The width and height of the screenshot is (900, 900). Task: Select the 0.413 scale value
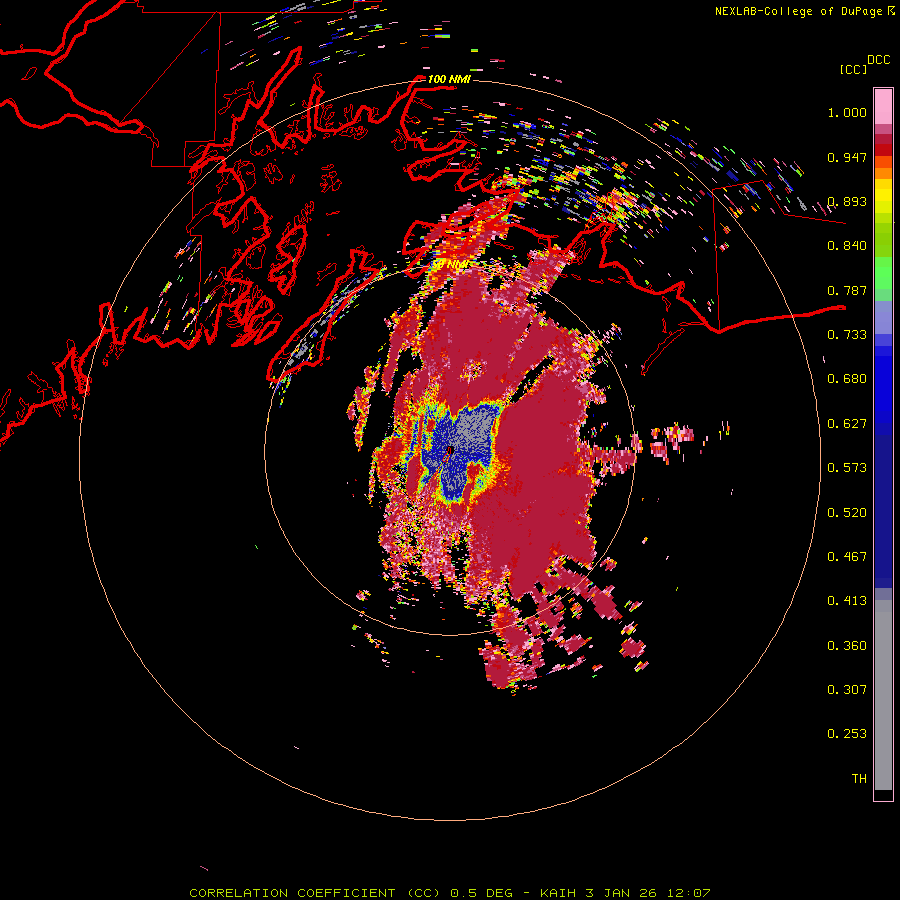click(x=847, y=601)
